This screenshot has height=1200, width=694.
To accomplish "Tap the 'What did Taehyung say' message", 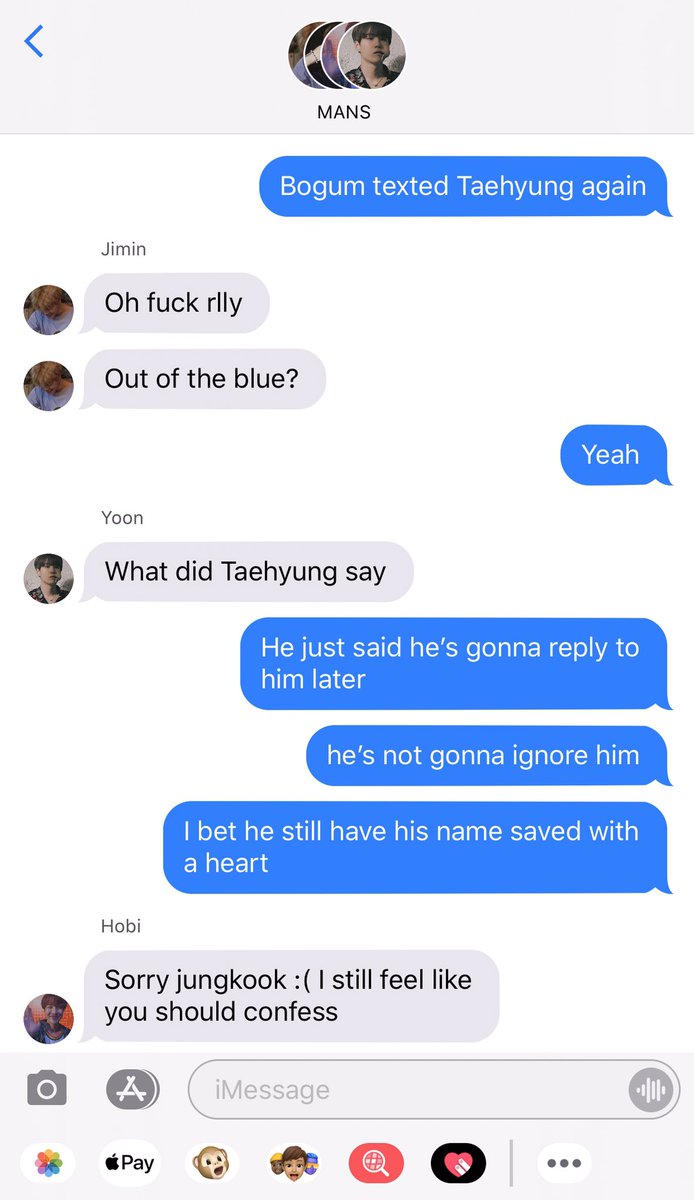I will (x=245, y=572).
